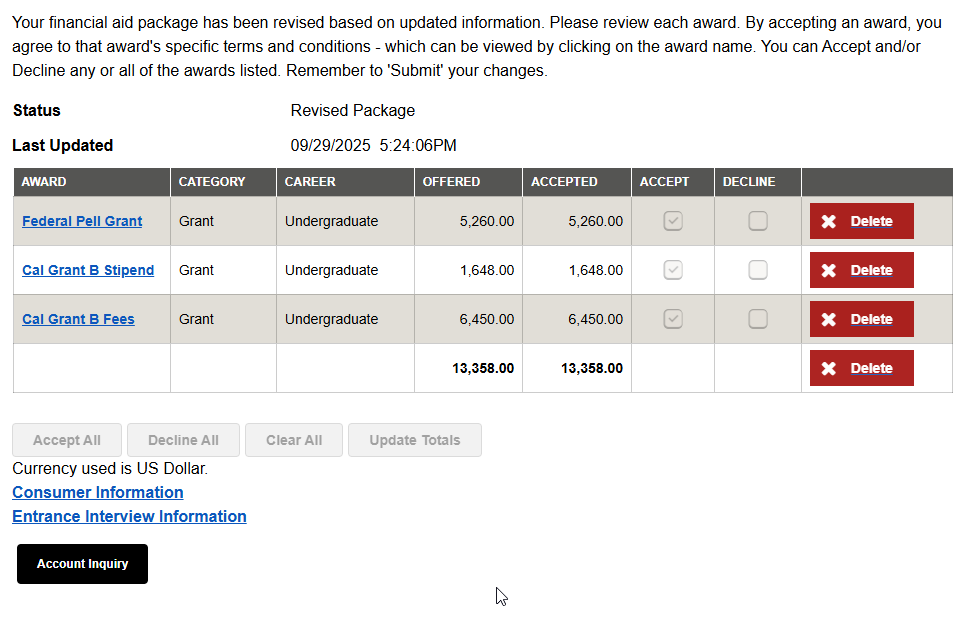Open the Federal Pell Grant award details

click(81, 221)
